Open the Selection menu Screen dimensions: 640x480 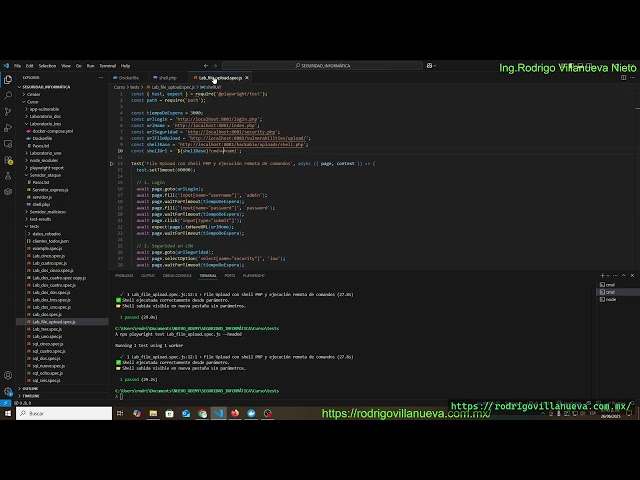(x=47, y=66)
